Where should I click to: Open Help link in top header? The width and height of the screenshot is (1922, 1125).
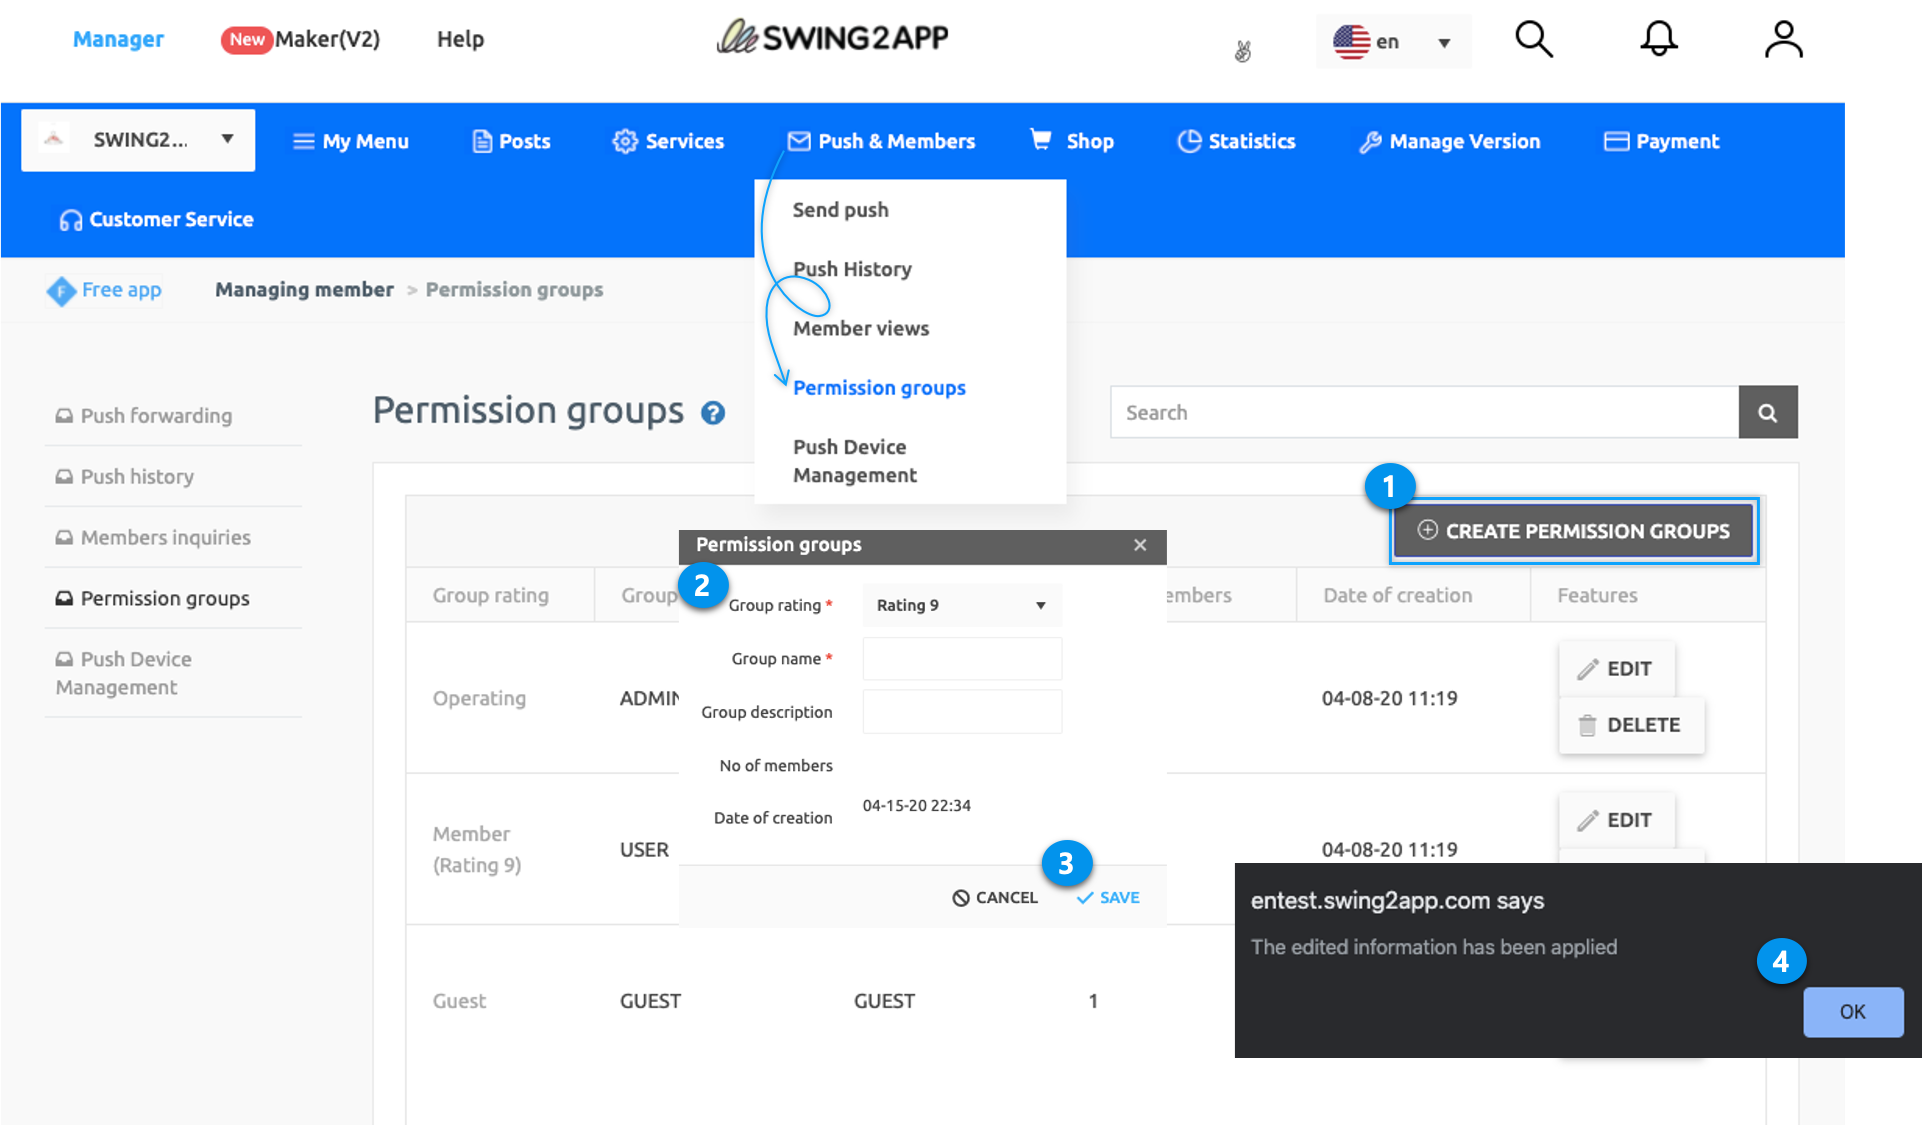point(460,39)
